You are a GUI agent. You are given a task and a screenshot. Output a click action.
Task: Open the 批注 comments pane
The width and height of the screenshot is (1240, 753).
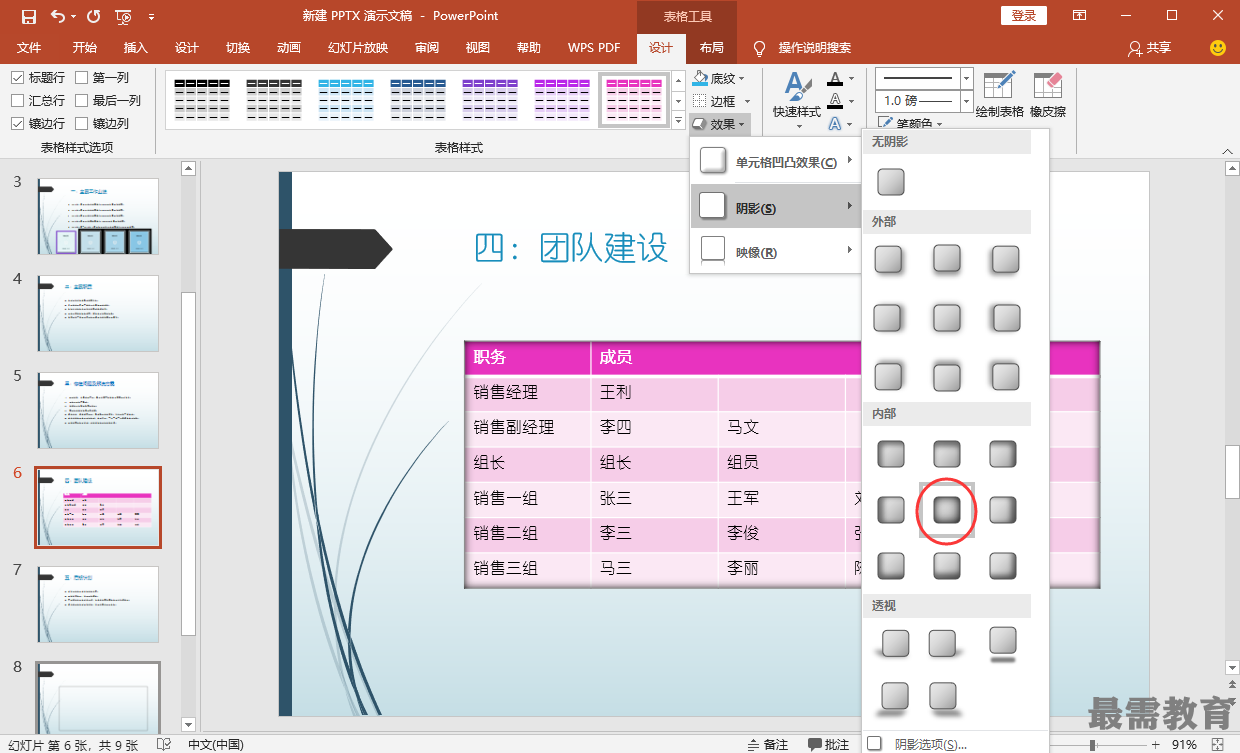(829, 744)
